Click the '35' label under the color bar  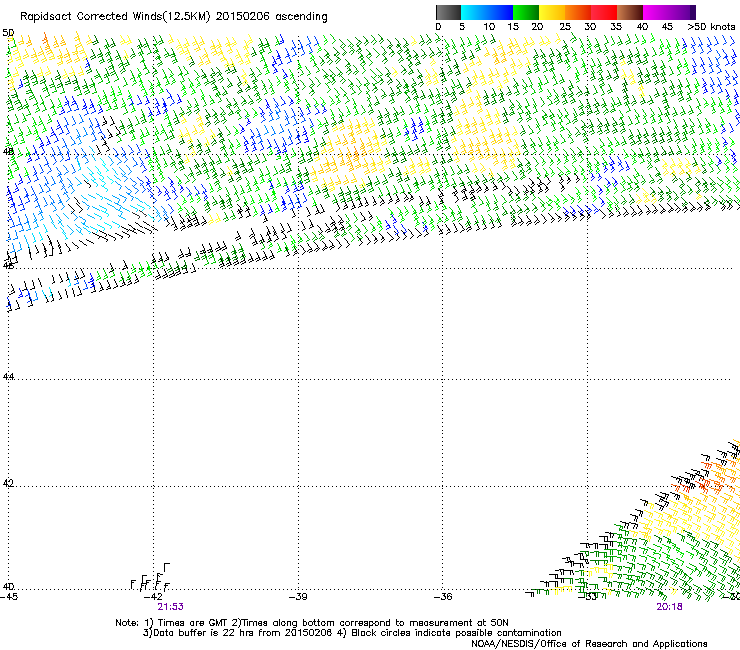pyautogui.click(x=616, y=27)
